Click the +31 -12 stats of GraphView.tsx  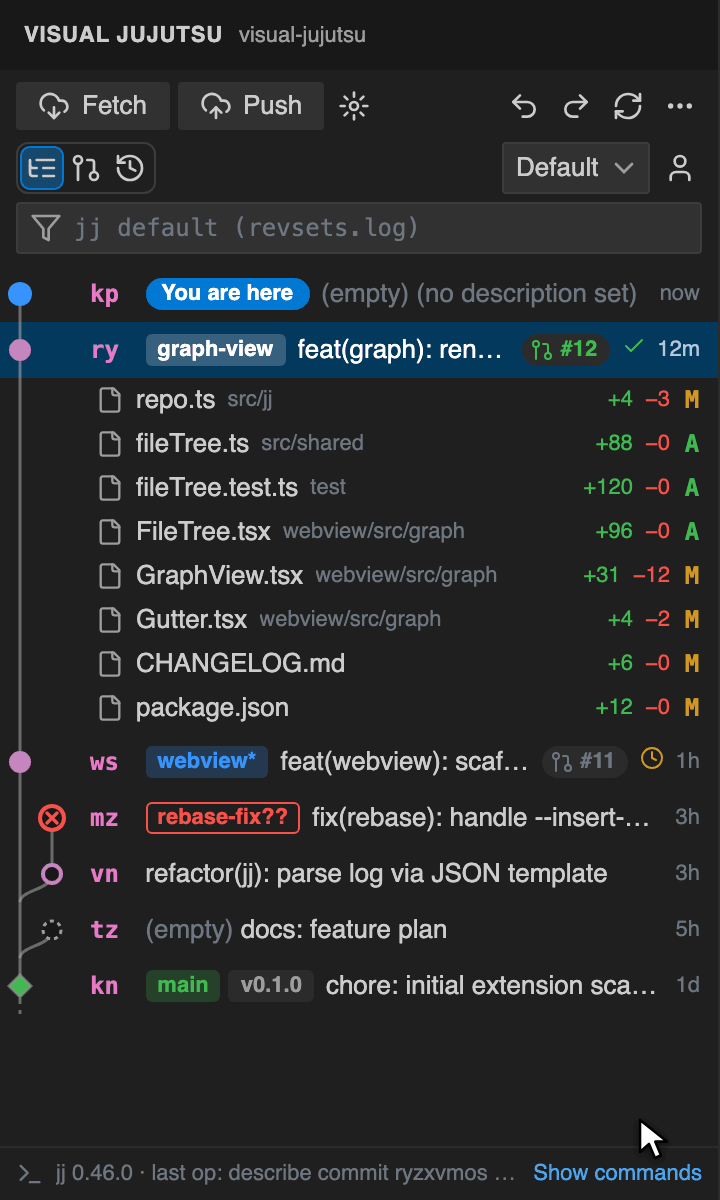point(627,575)
